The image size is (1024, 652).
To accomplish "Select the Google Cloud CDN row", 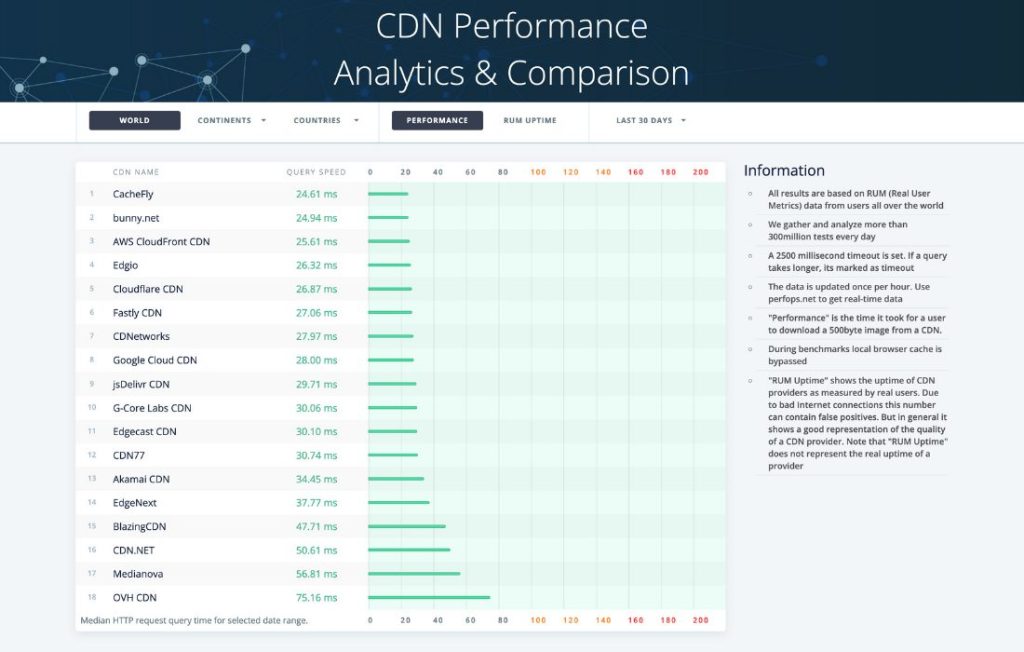I will pyautogui.click(x=400, y=360).
